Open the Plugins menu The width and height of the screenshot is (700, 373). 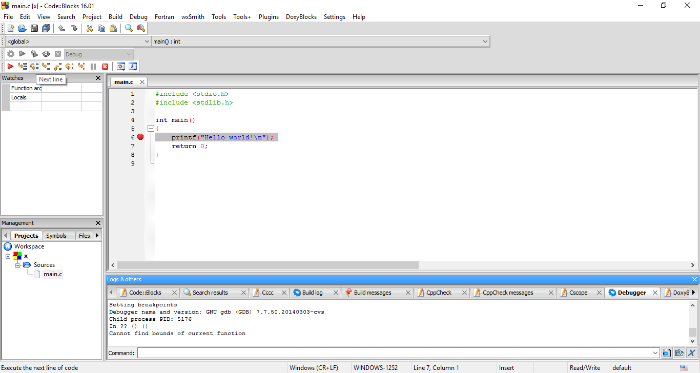tap(268, 17)
